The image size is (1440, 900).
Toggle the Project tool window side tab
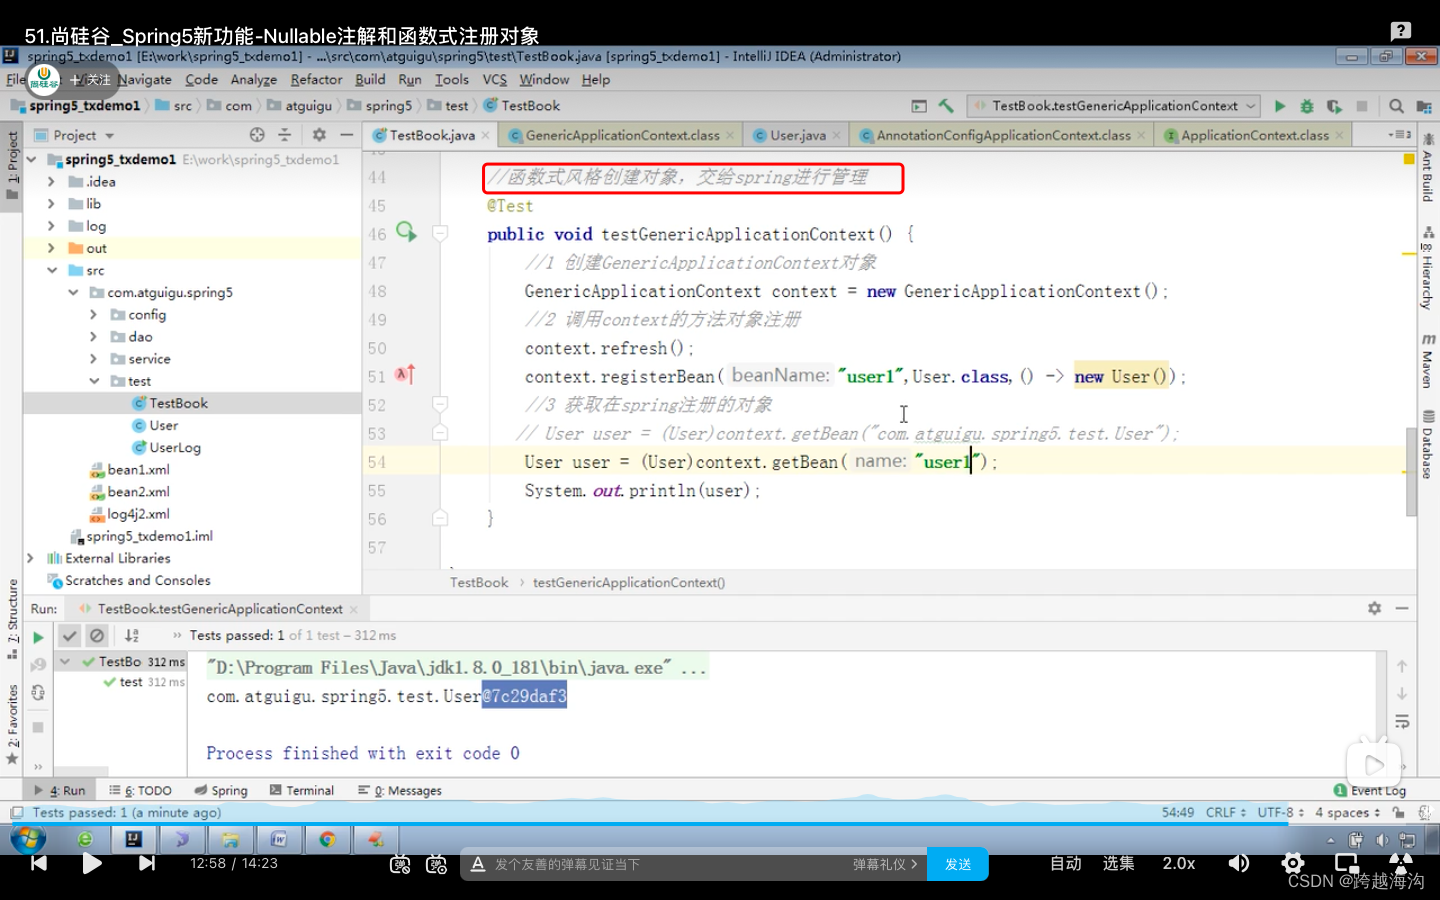click(x=12, y=165)
